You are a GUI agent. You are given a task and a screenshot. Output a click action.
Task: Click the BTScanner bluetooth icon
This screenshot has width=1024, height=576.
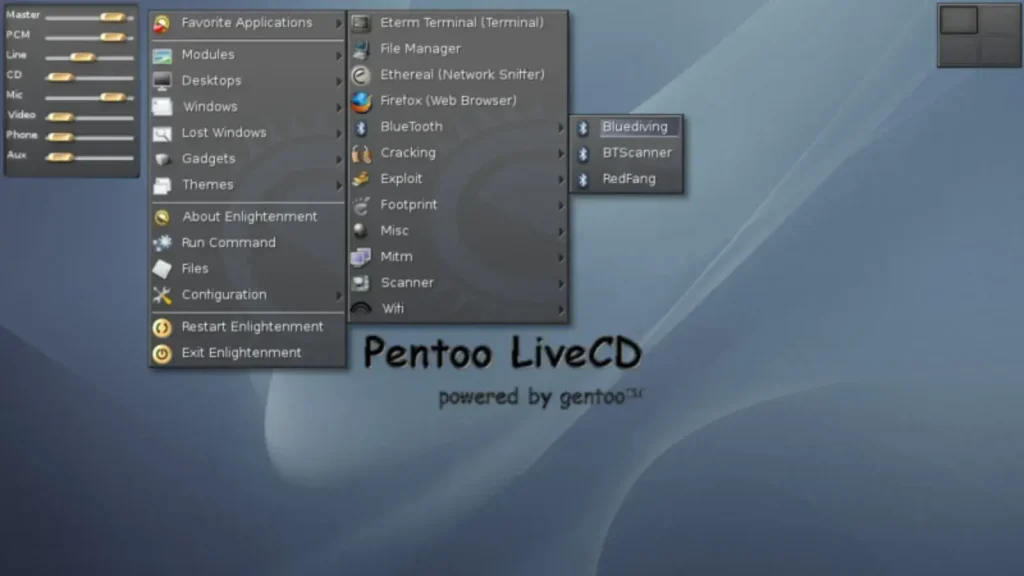coord(583,153)
